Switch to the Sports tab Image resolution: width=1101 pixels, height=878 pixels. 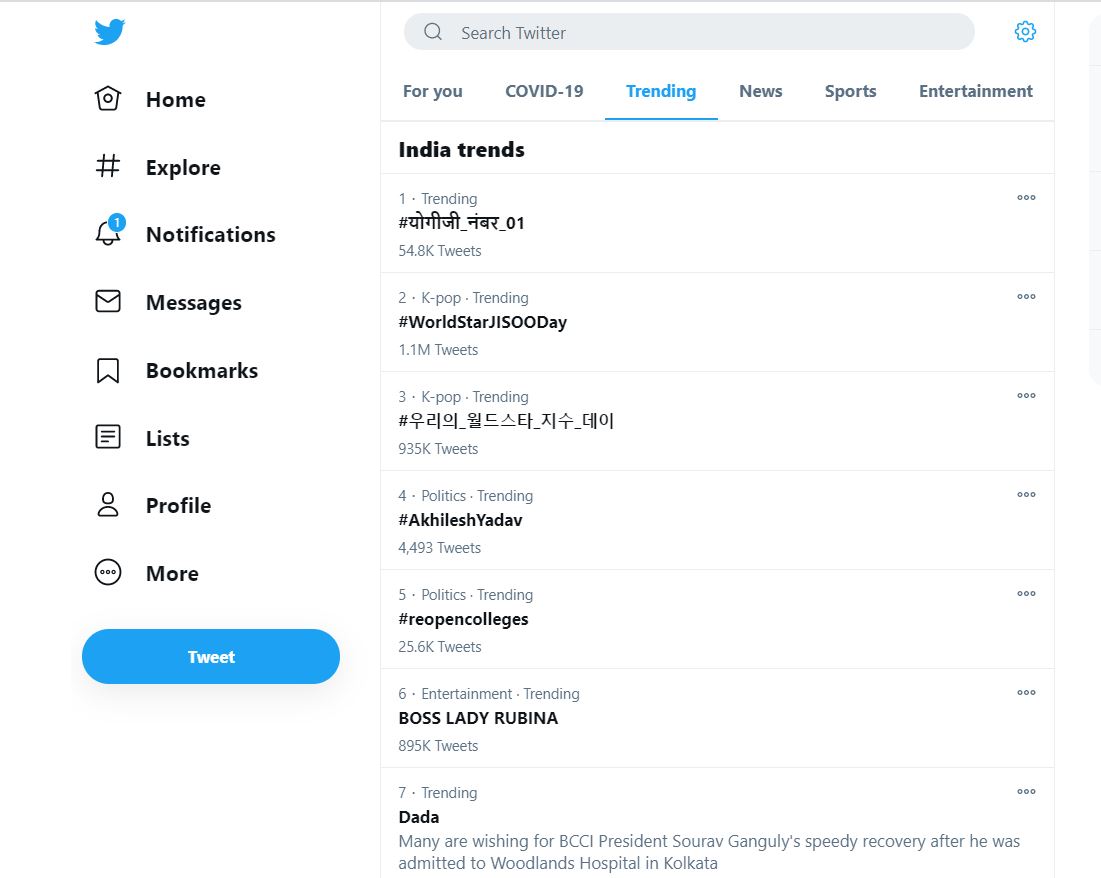[850, 91]
